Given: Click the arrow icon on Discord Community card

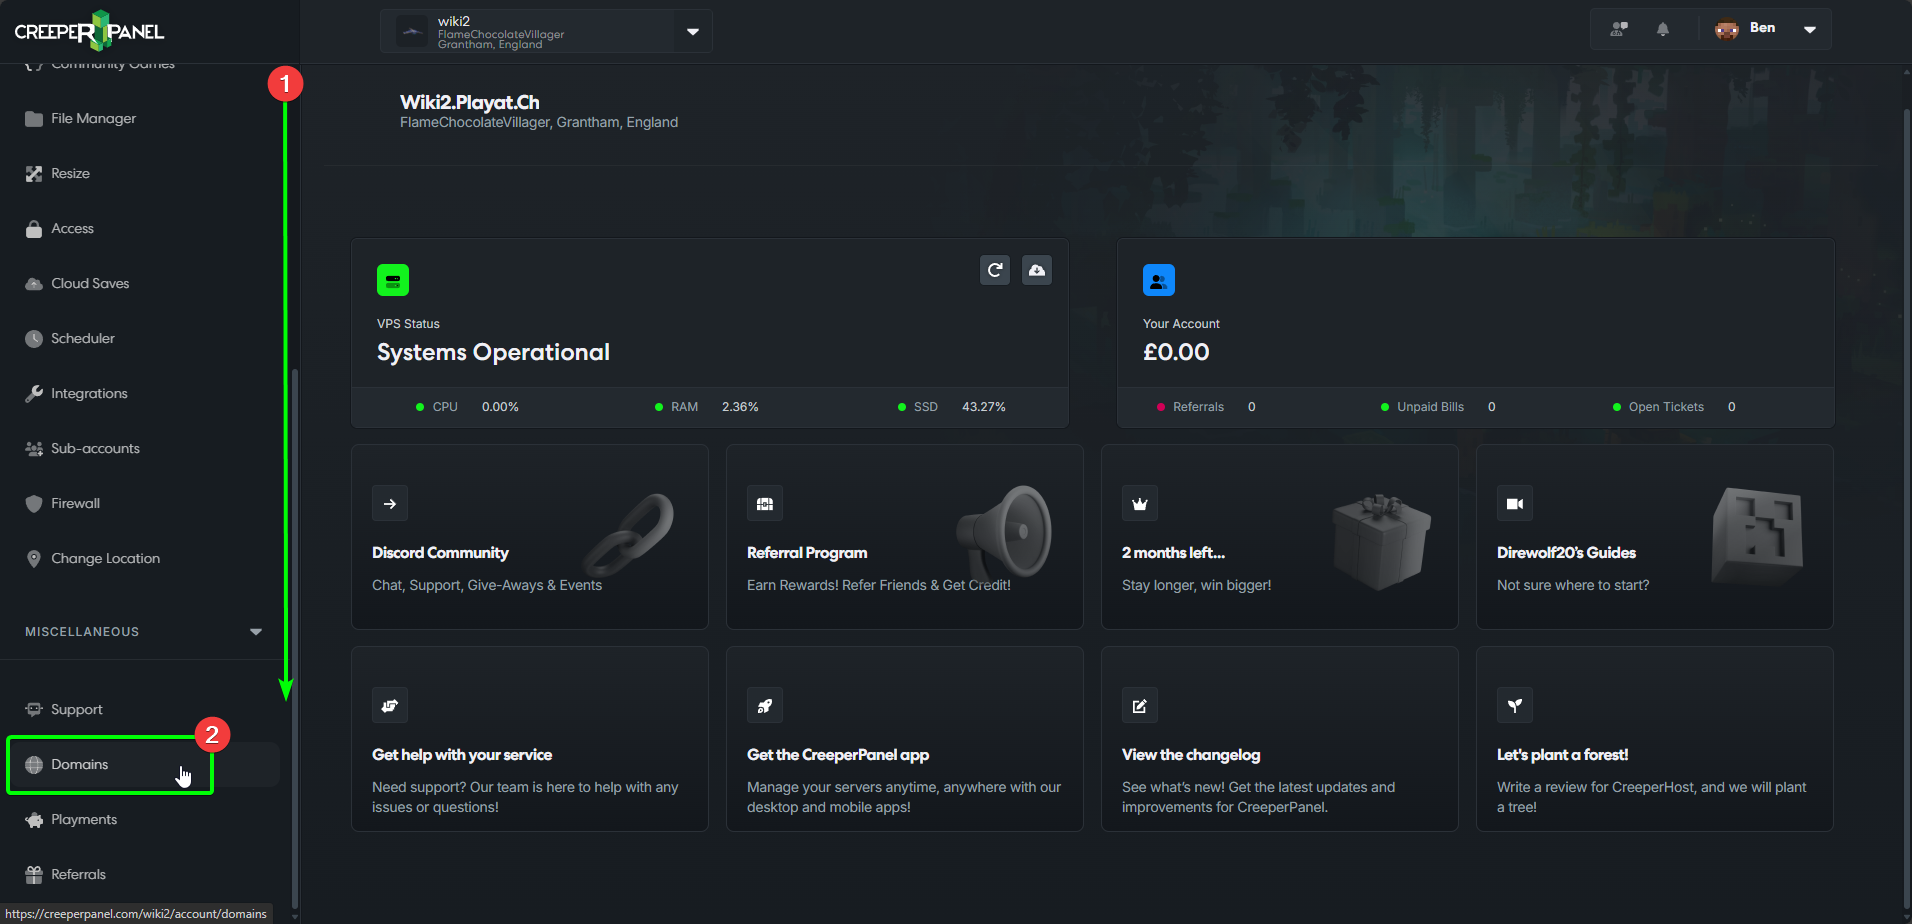Looking at the screenshot, I should (389, 504).
